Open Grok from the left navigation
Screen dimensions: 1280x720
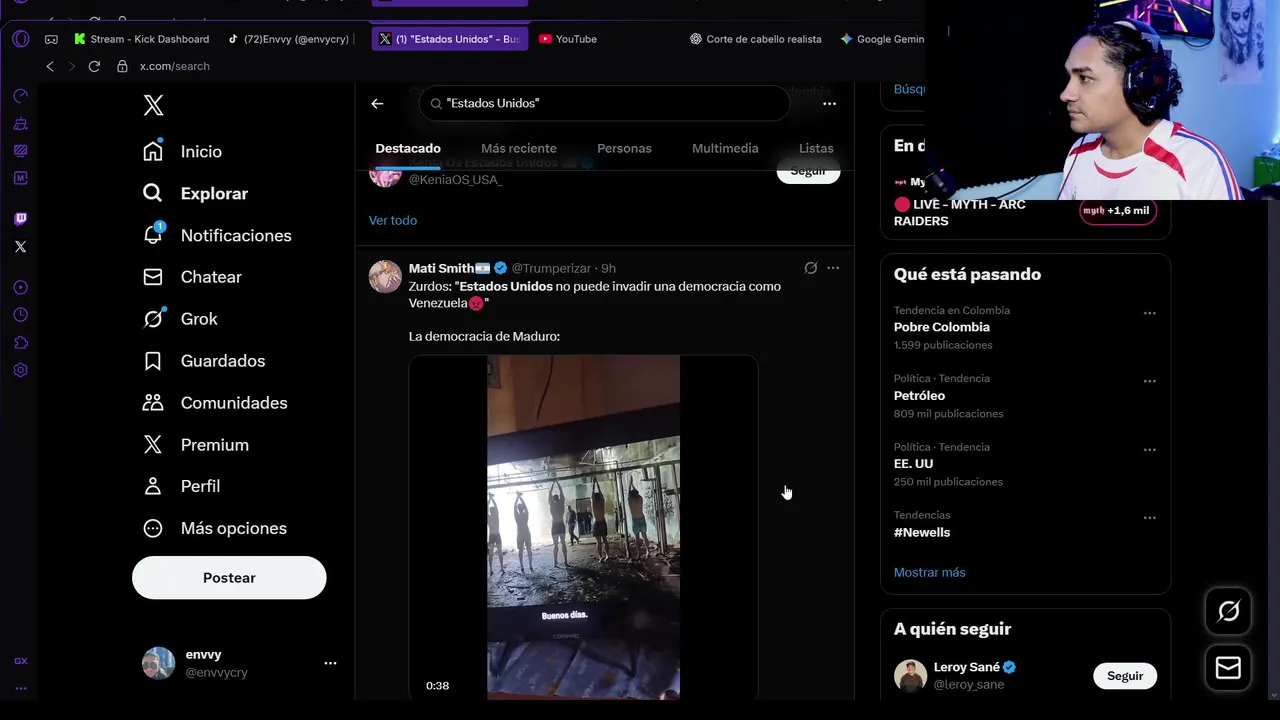[x=180, y=319]
